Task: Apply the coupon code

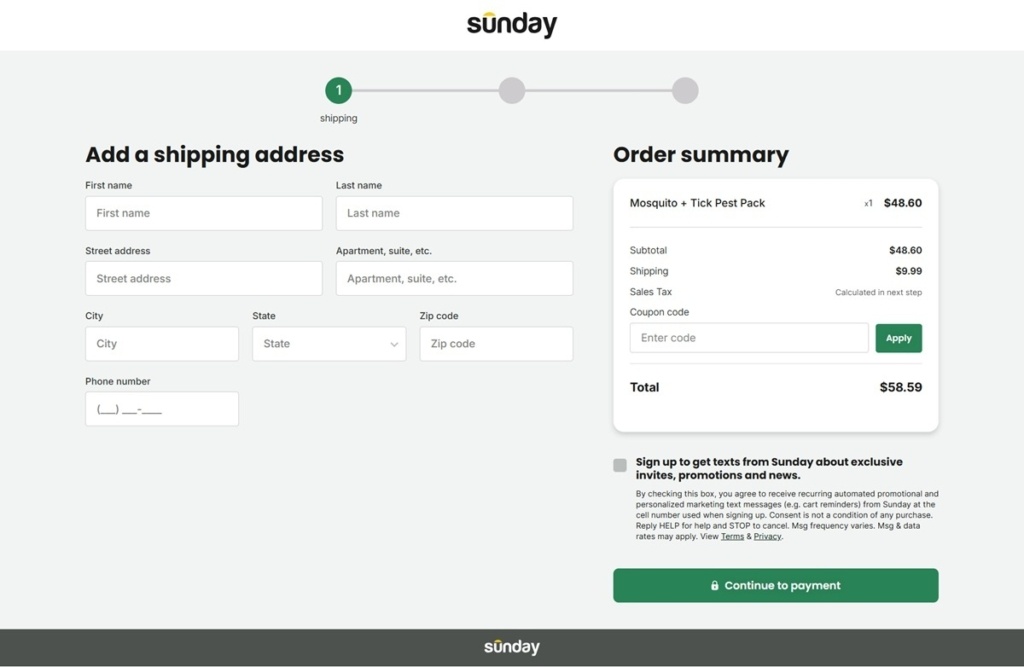Action: click(x=899, y=338)
